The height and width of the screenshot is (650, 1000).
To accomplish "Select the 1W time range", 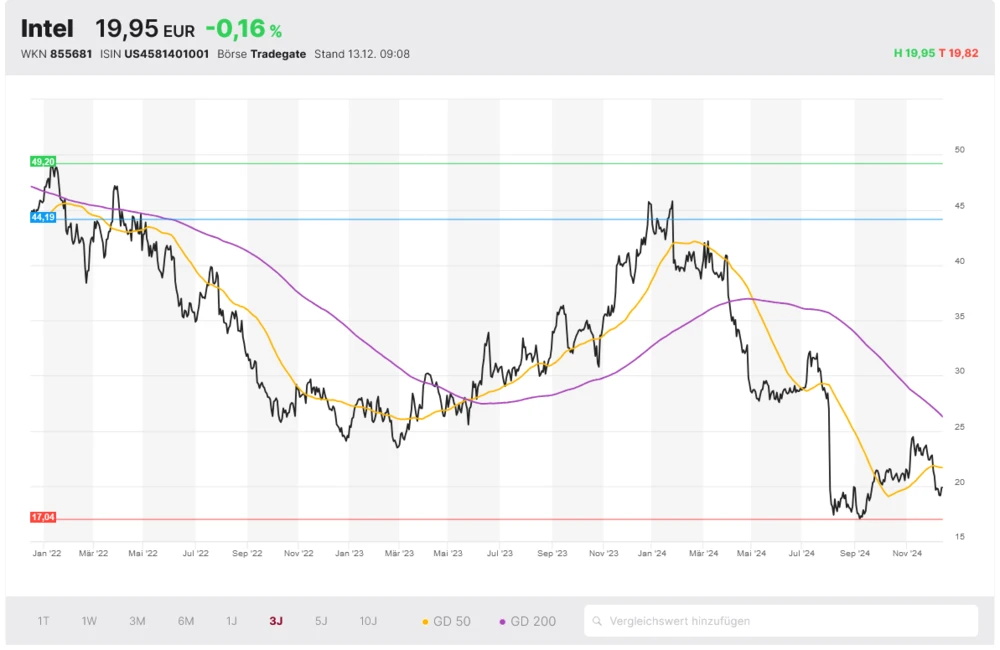I will click(x=89, y=621).
